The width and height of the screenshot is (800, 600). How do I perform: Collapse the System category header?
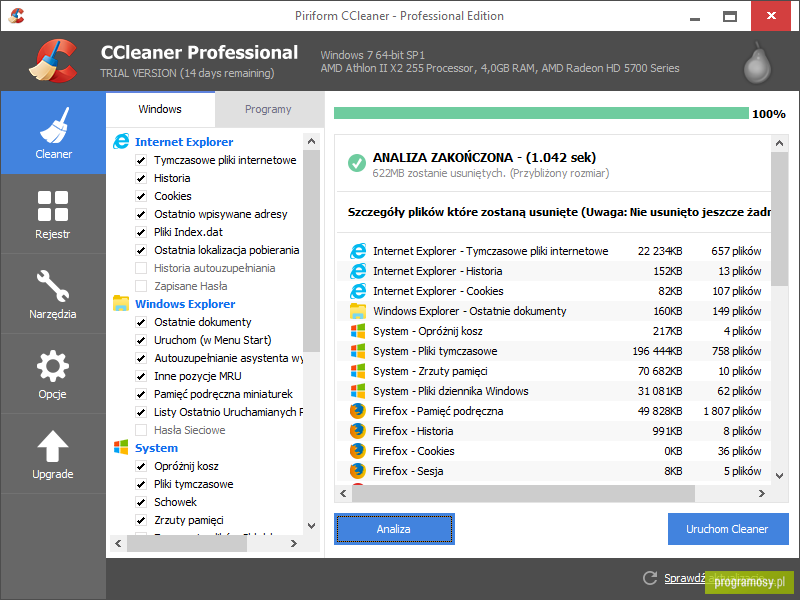pos(156,448)
